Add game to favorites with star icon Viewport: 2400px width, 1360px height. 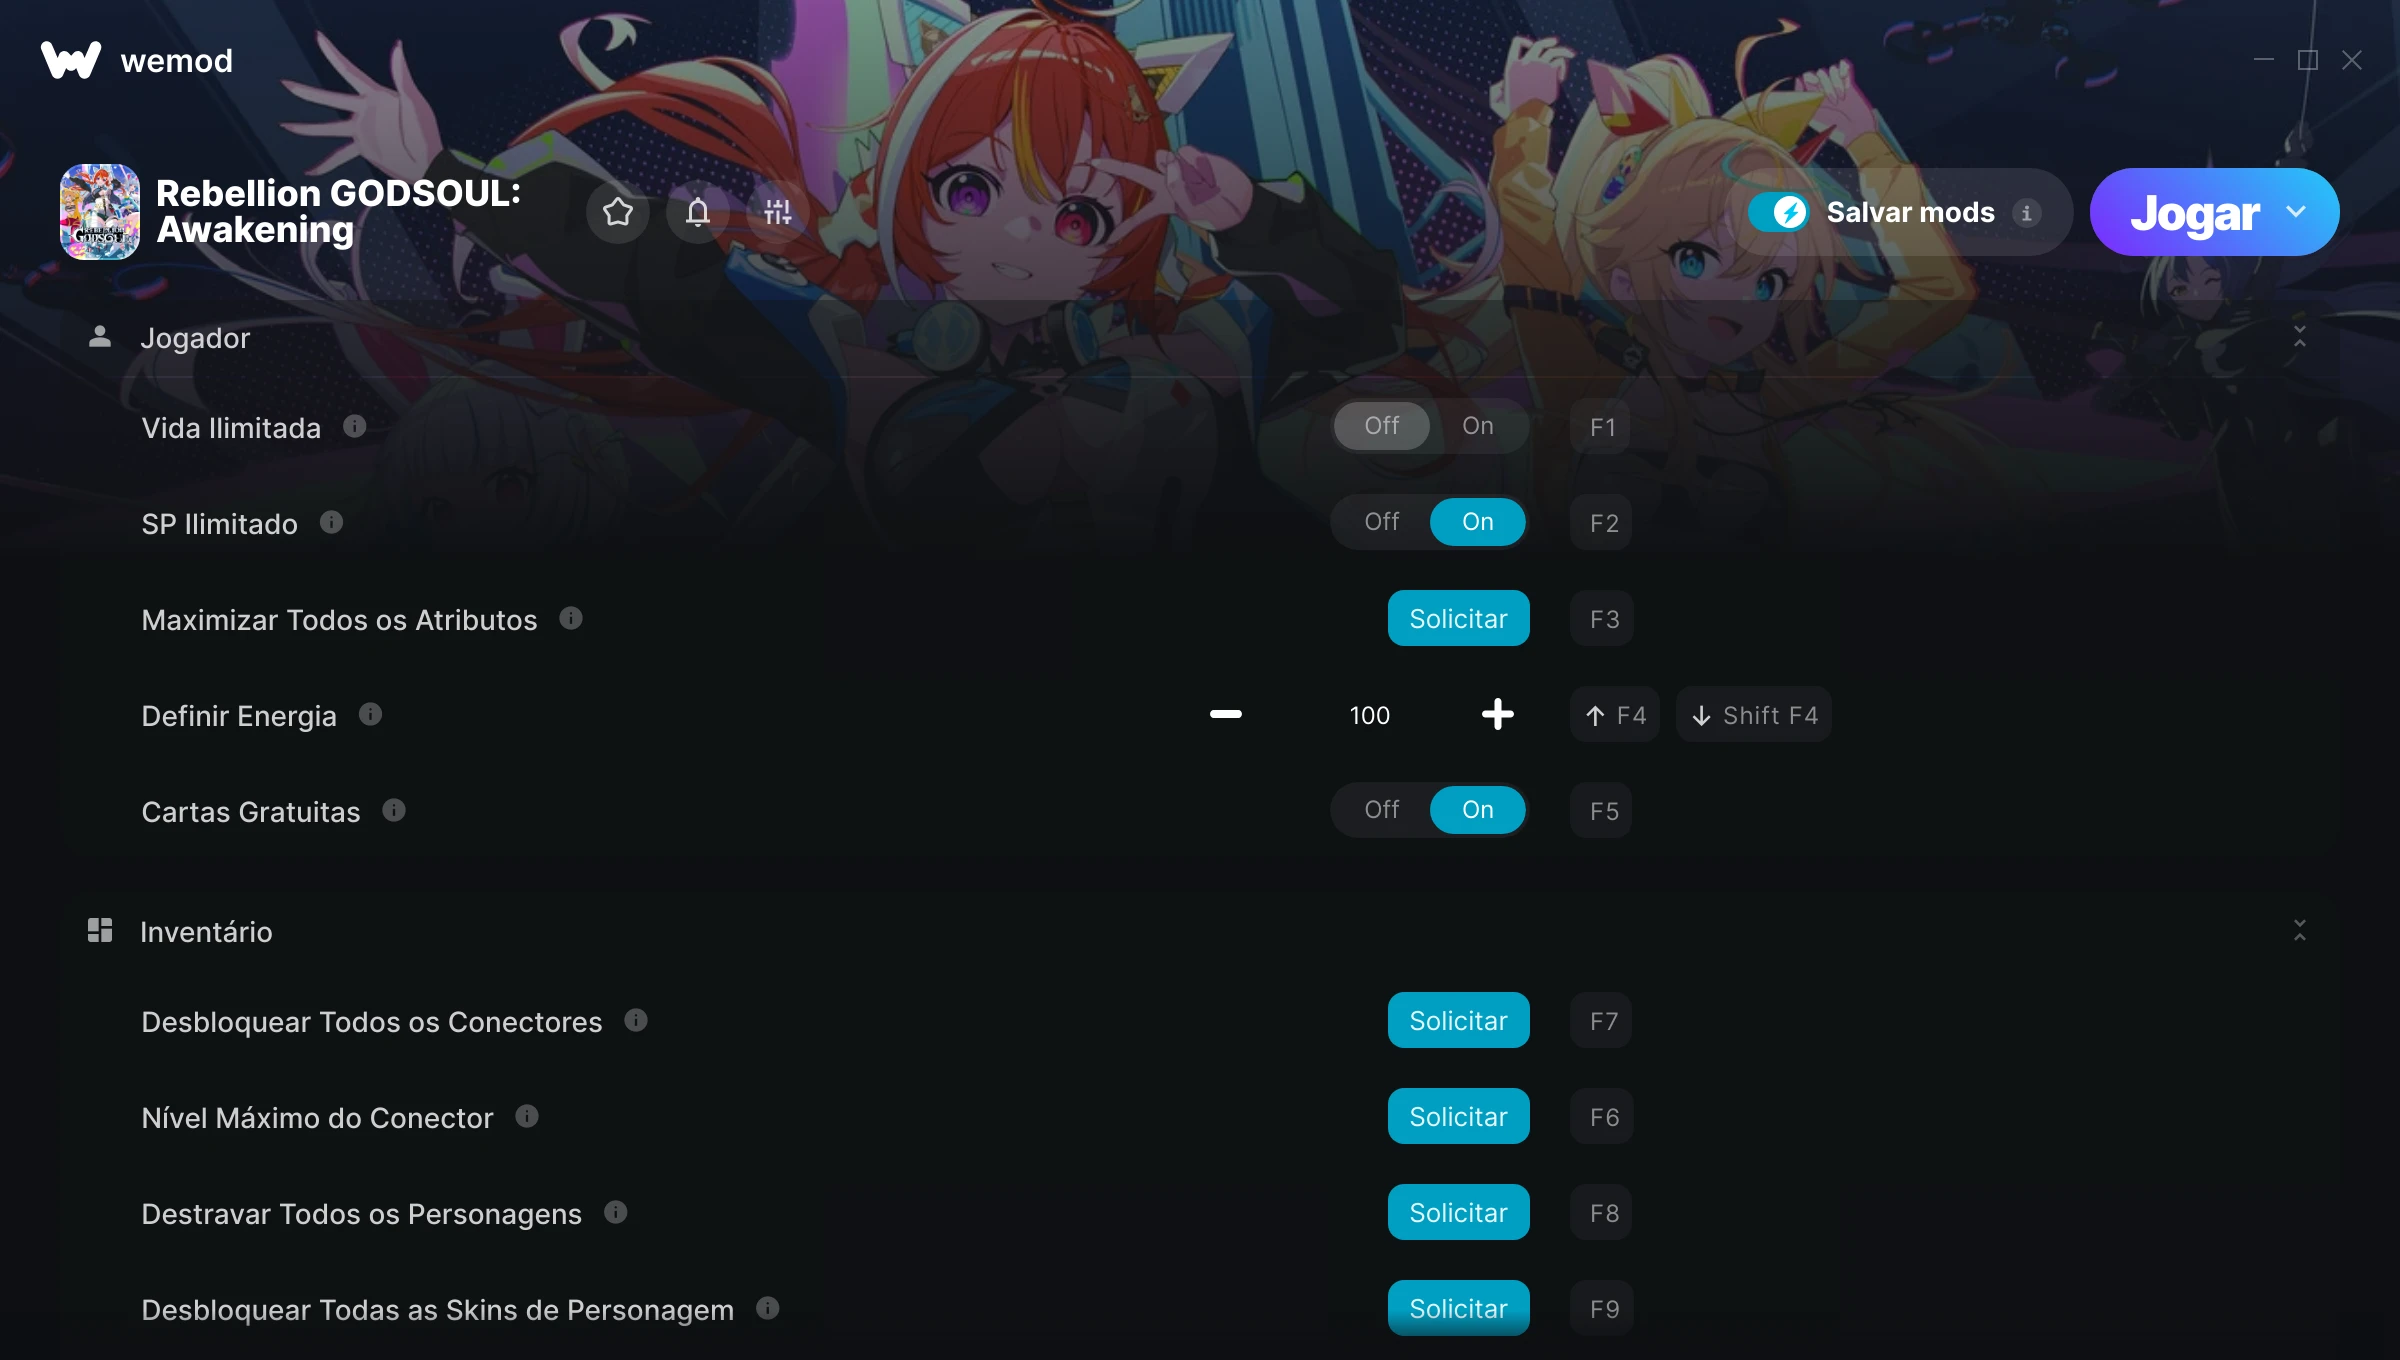[618, 212]
